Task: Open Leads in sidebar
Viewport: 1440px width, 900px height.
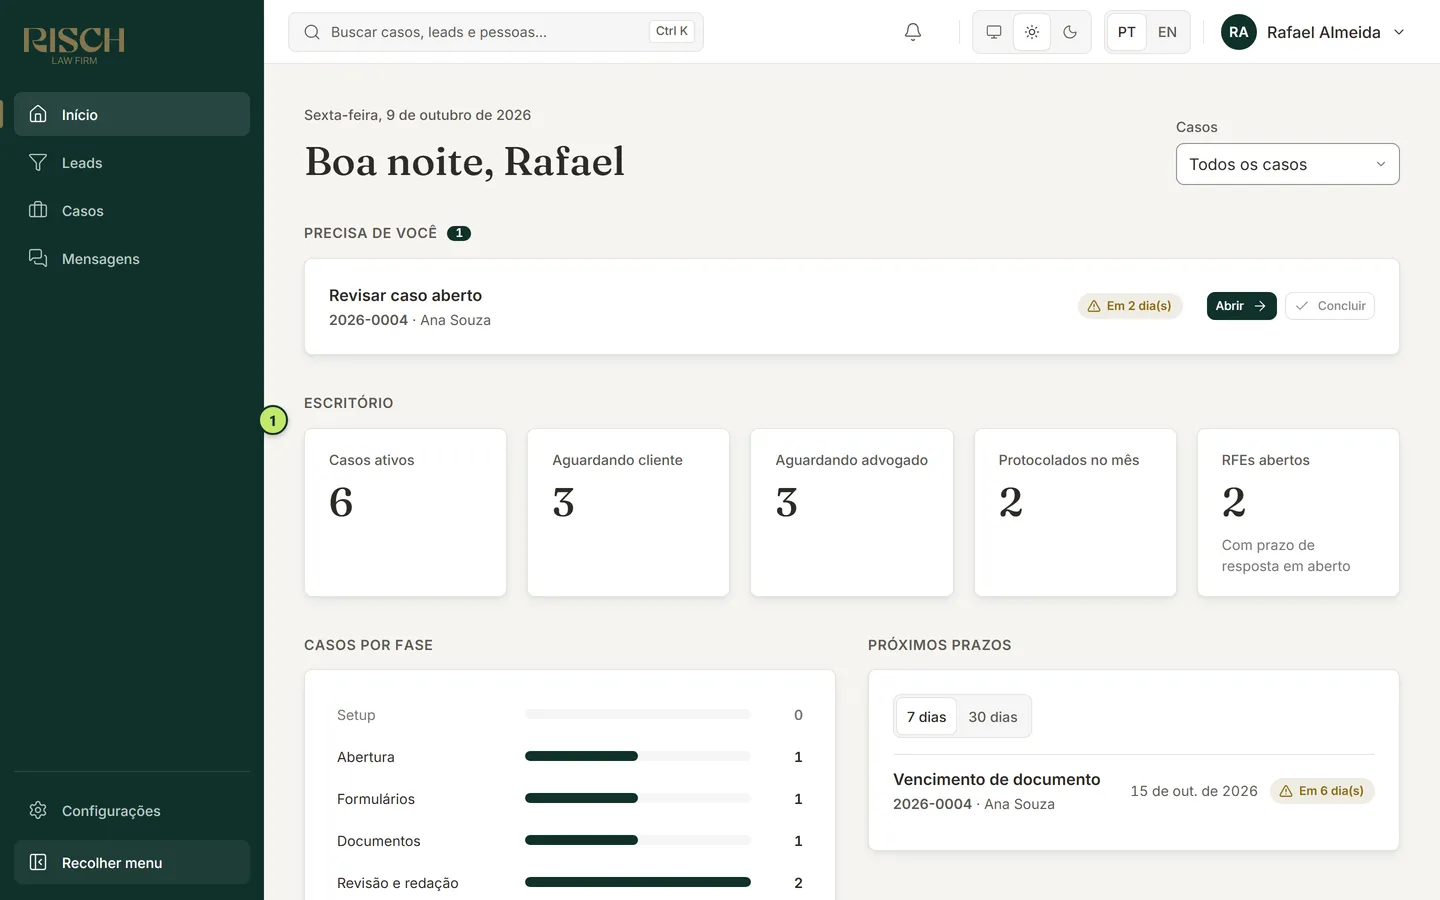Action: click(132, 162)
